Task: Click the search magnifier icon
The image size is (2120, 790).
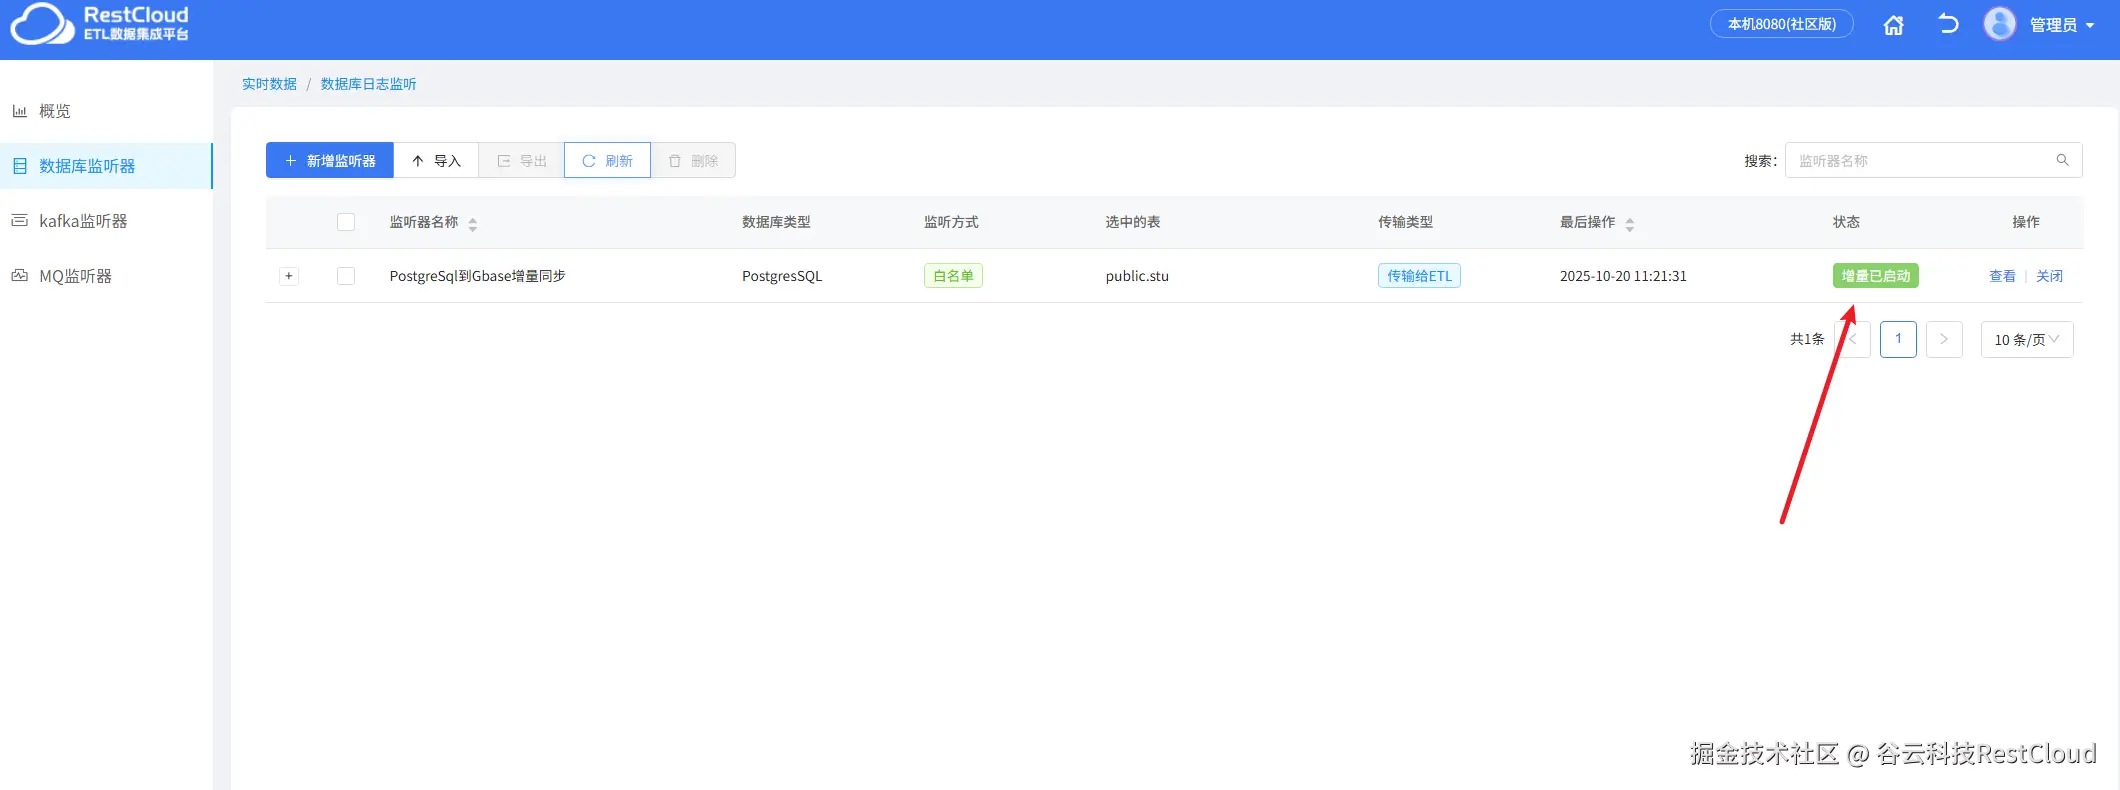Action: tap(2062, 160)
